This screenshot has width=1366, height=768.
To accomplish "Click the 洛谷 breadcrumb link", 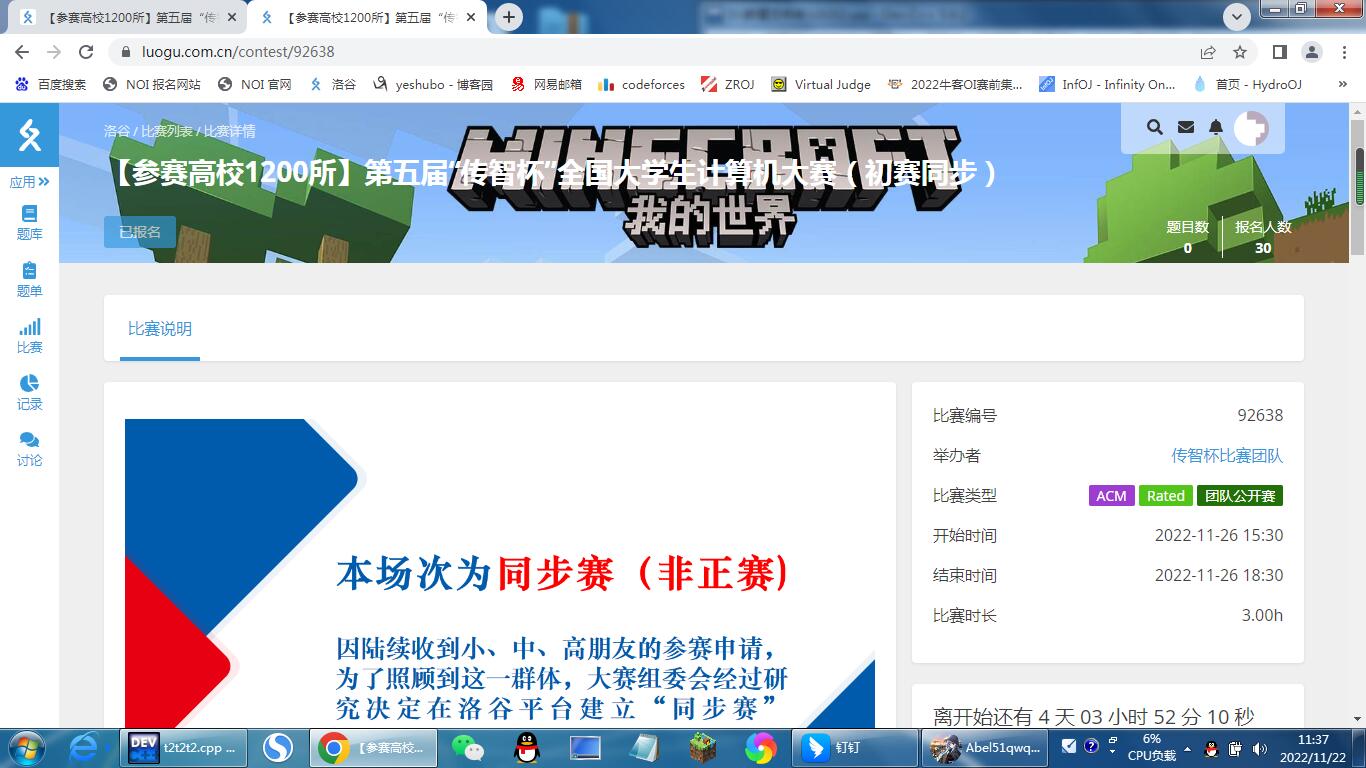I will pyautogui.click(x=117, y=131).
